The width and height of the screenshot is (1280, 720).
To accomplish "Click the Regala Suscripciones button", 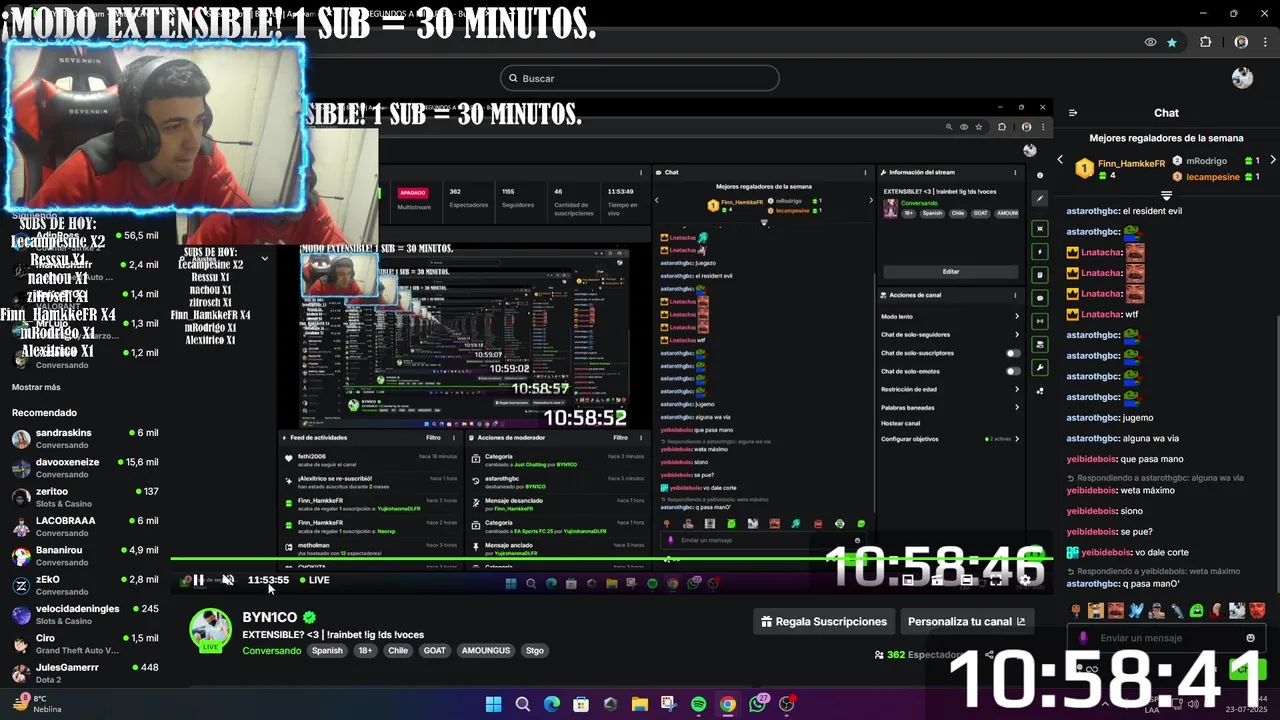I will click(824, 621).
